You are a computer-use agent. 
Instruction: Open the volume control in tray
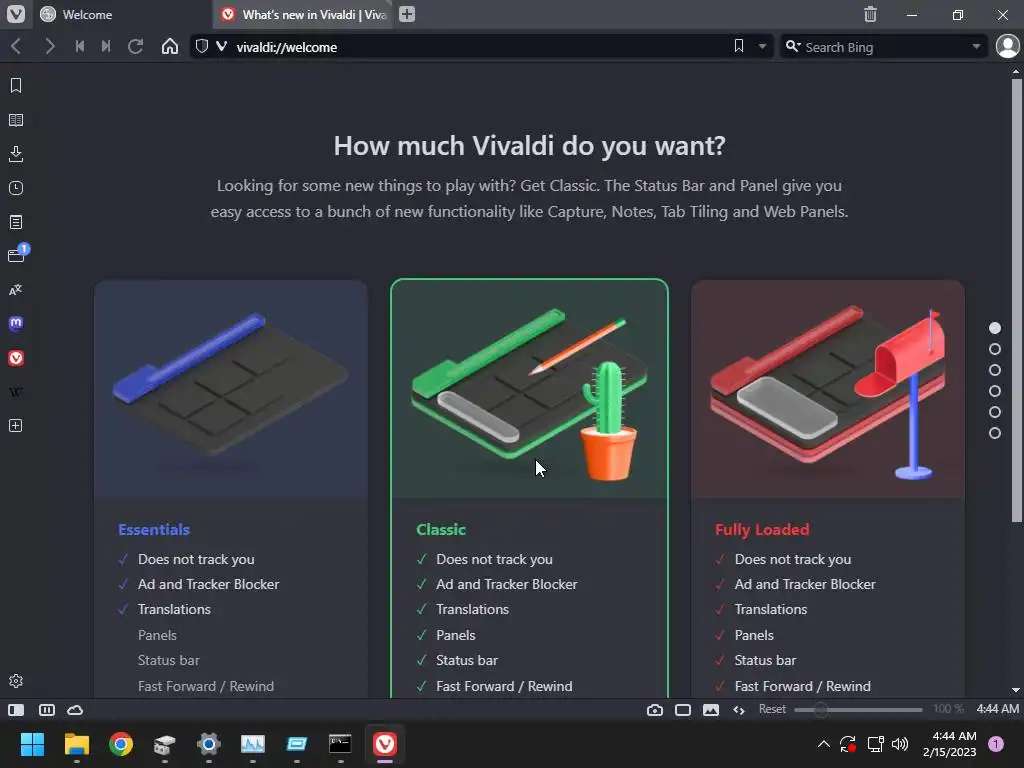[x=900, y=744]
